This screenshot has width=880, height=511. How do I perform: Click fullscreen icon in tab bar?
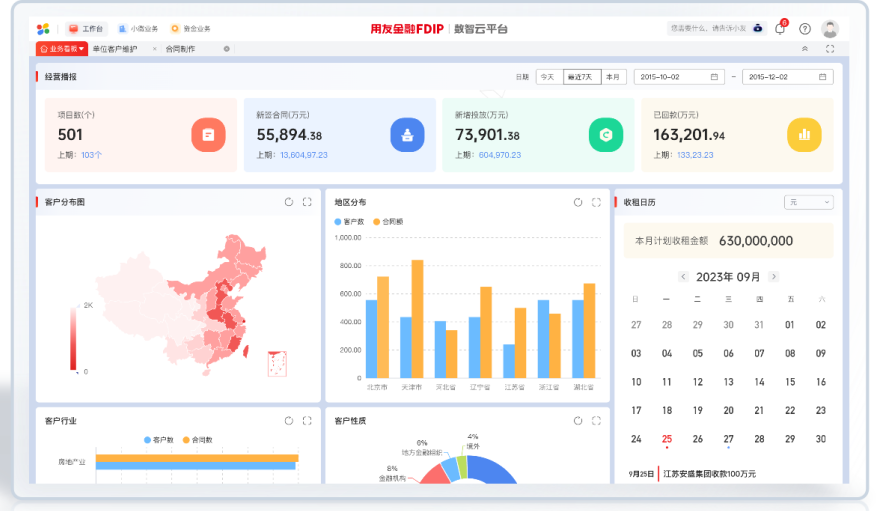830,48
